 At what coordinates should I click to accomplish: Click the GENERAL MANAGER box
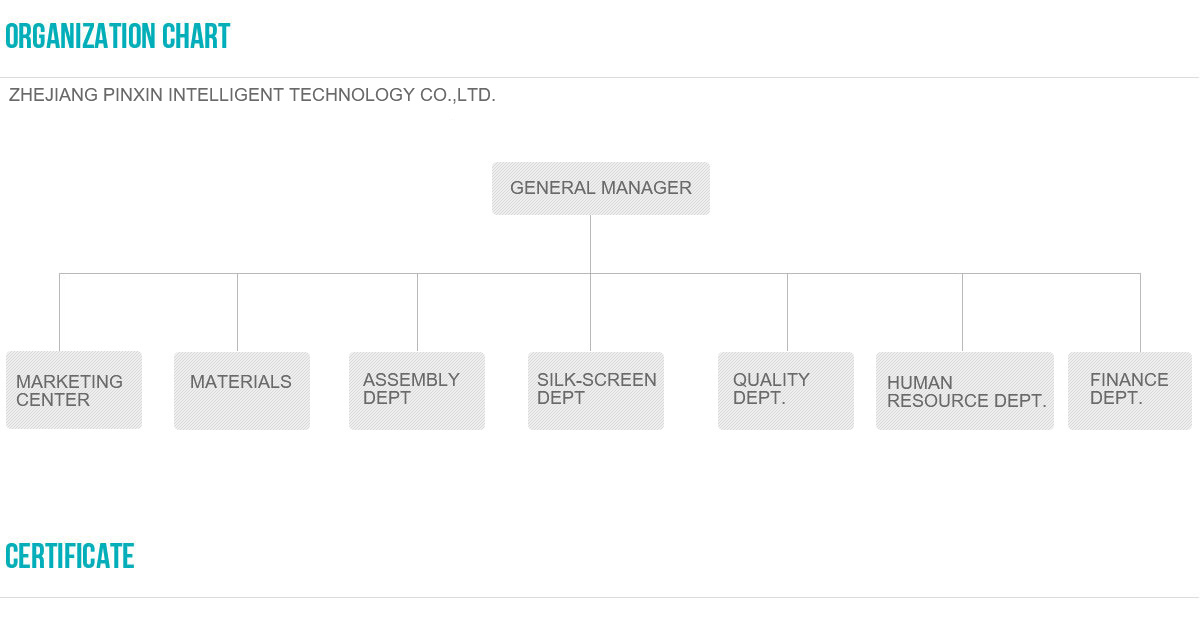pyautogui.click(x=601, y=188)
